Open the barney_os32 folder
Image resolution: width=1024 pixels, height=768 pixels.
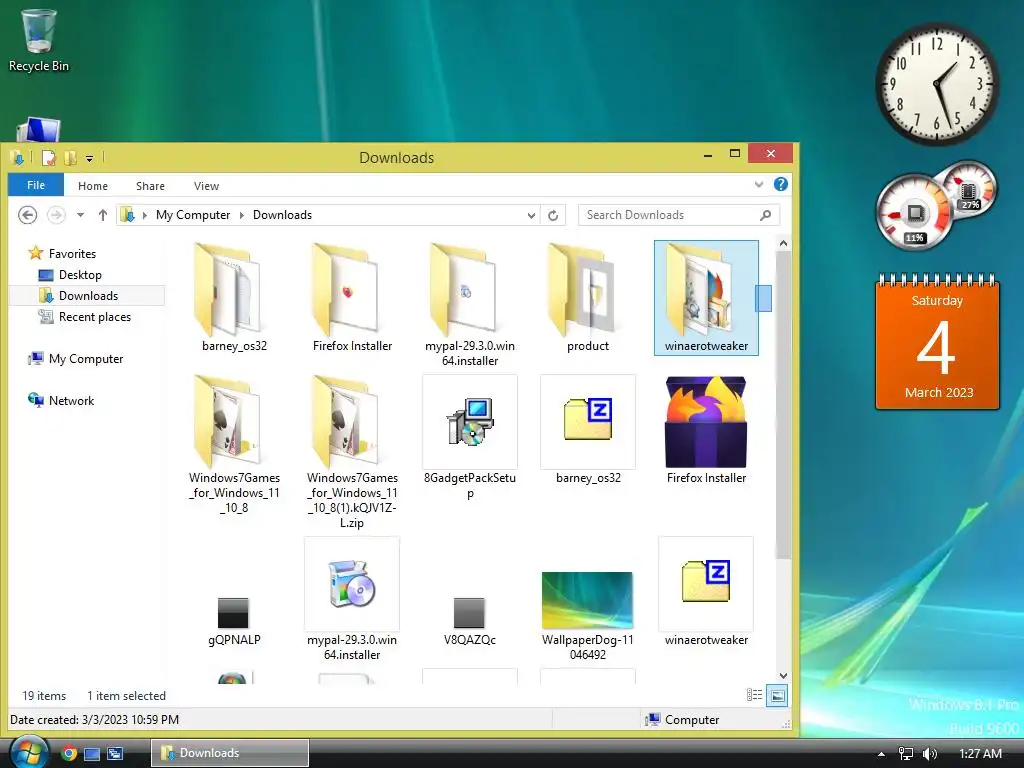[x=234, y=297]
